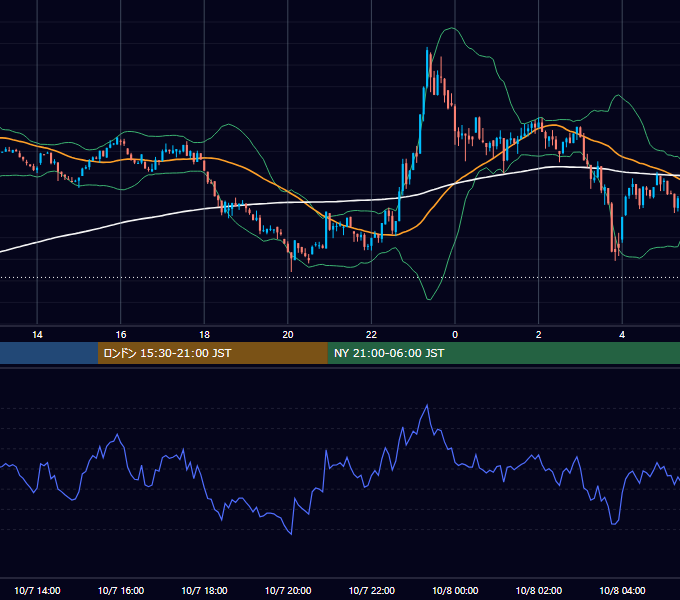
Task: Click the tallest candlestick at the price spike peak
Action: point(427,69)
